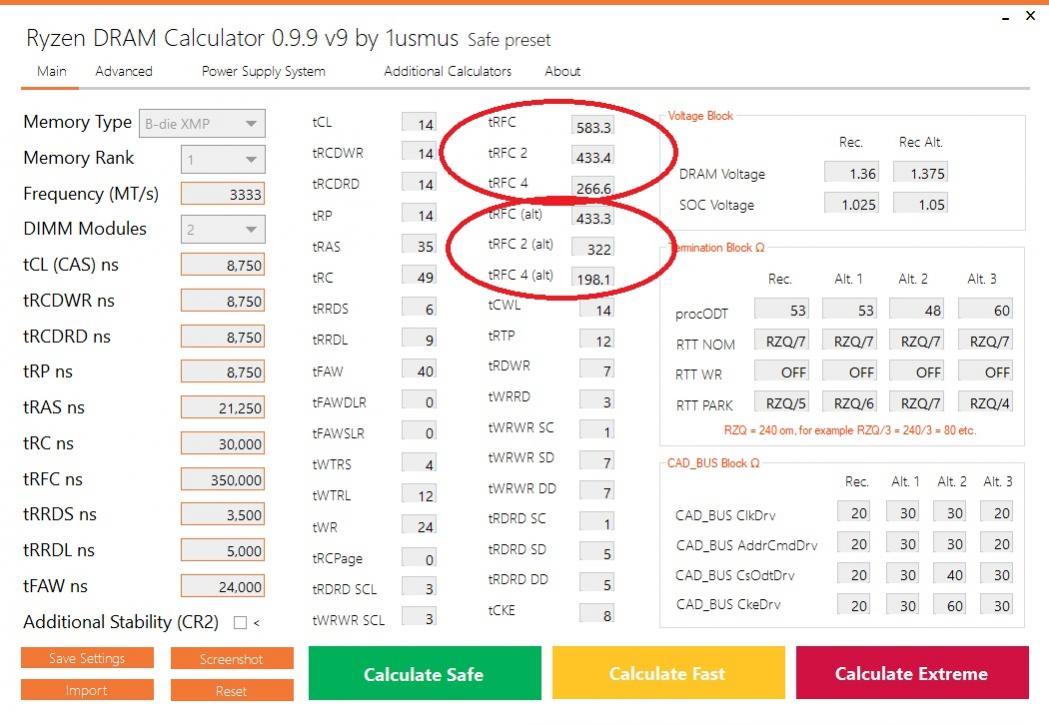This screenshot has width=1049, height=725.
Task: Click the SOC Voltage Rec. value 1.025
Action: (851, 203)
